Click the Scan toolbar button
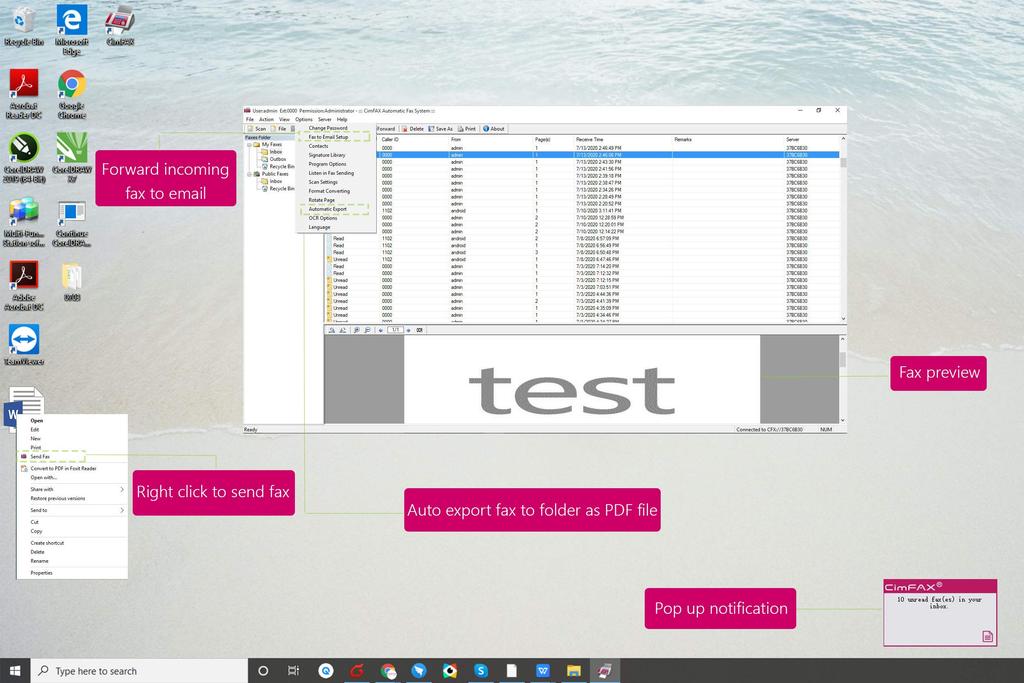1024x683 pixels. pos(257,129)
